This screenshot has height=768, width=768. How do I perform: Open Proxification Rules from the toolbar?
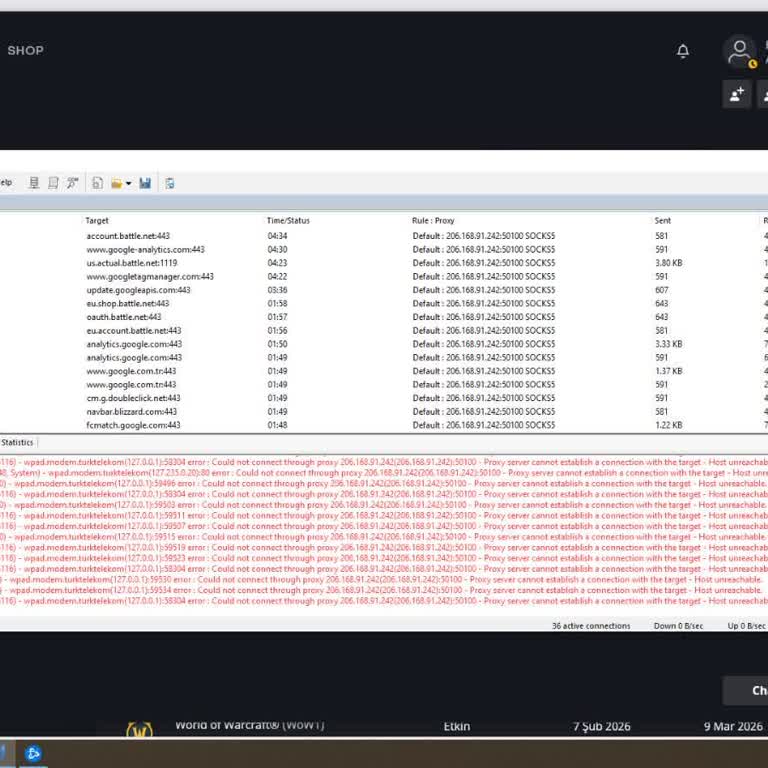(53, 183)
